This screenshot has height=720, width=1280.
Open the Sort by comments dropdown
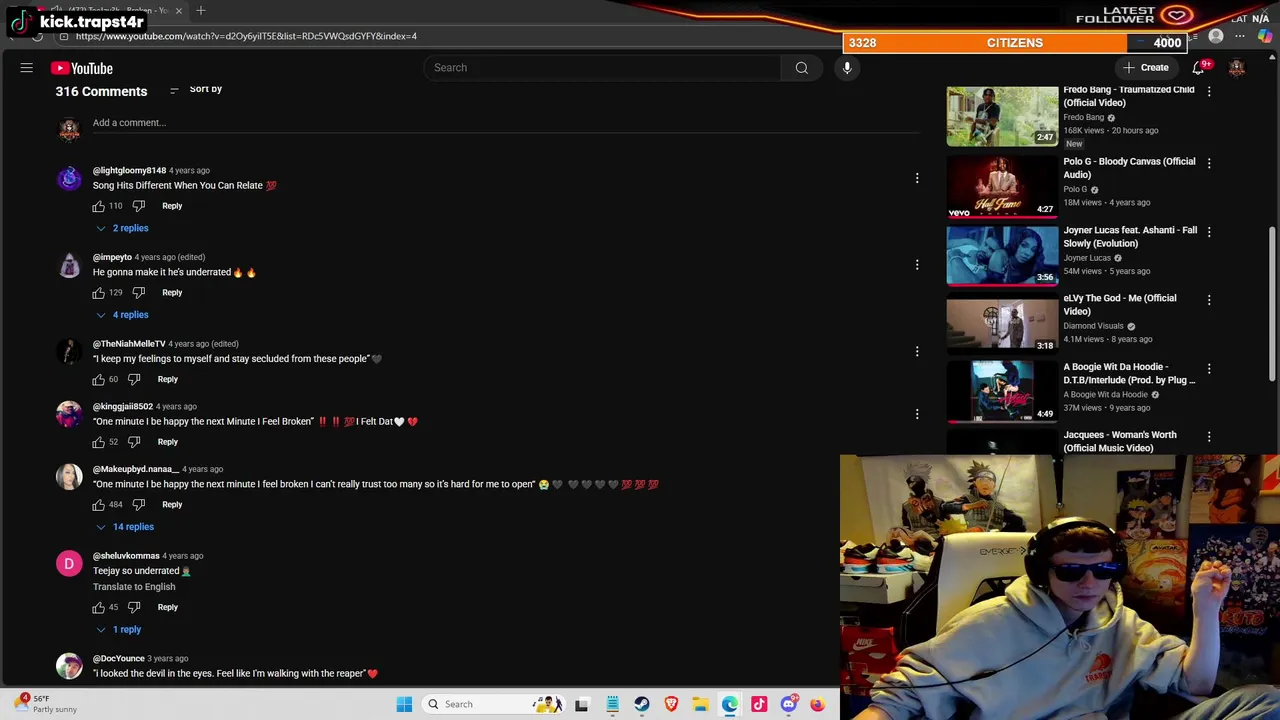[195, 90]
